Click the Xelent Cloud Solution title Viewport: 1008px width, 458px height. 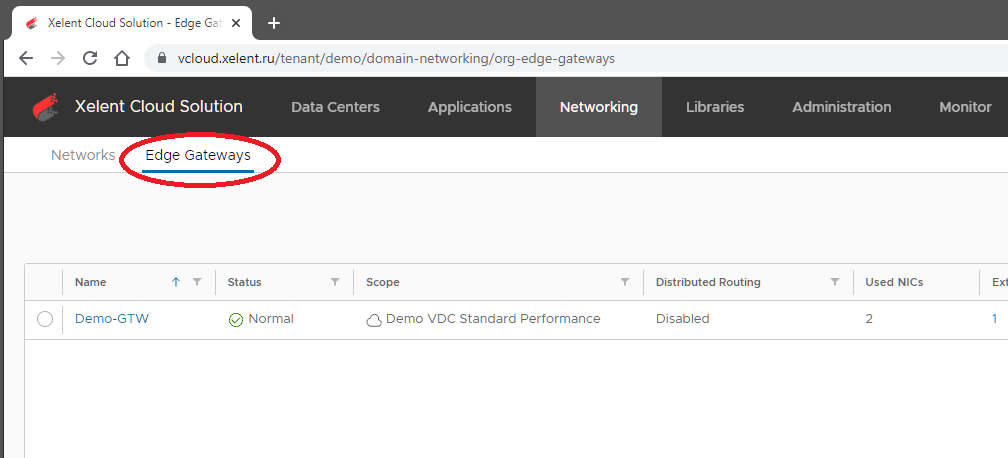point(159,107)
